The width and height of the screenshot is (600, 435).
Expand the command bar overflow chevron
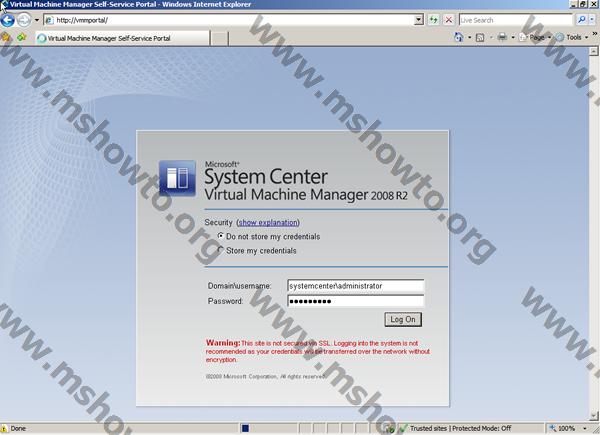coord(595,34)
